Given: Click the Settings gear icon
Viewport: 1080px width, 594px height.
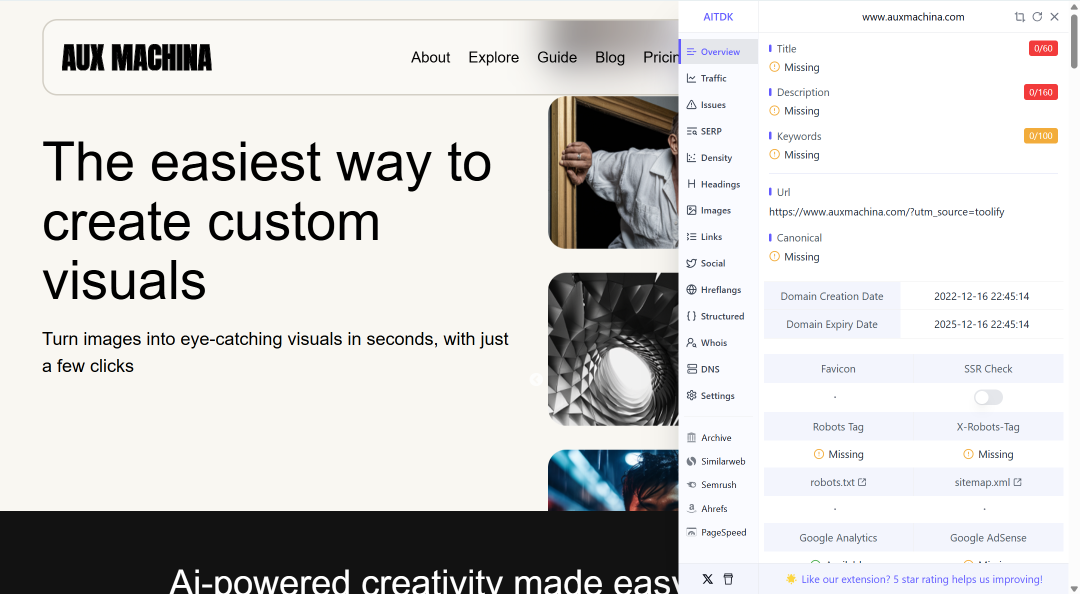Looking at the screenshot, I should click(x=692, y=396).
